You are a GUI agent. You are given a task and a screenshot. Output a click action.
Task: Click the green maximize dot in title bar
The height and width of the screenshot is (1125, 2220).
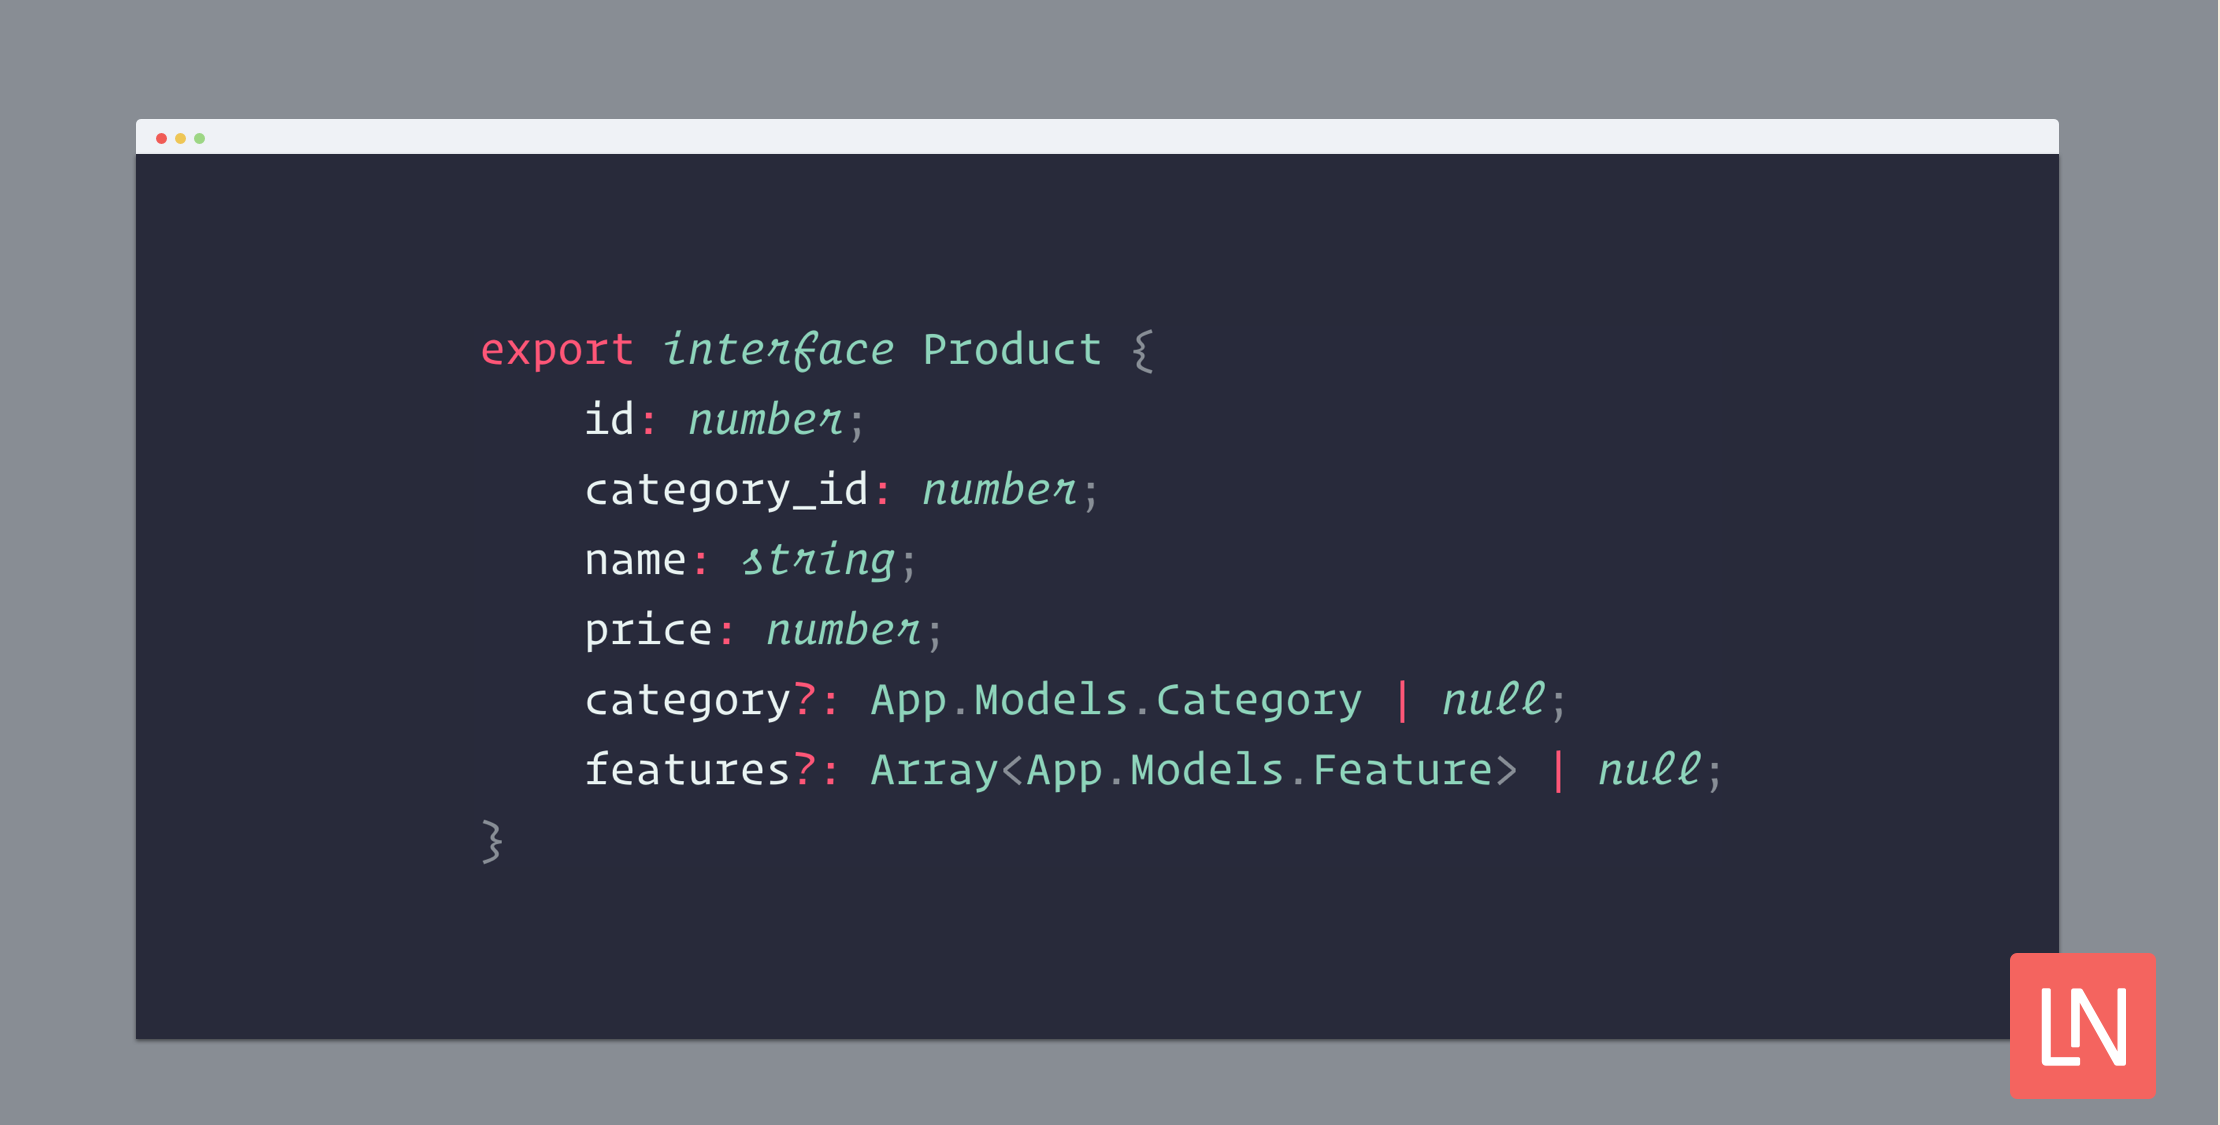(199, 138)
